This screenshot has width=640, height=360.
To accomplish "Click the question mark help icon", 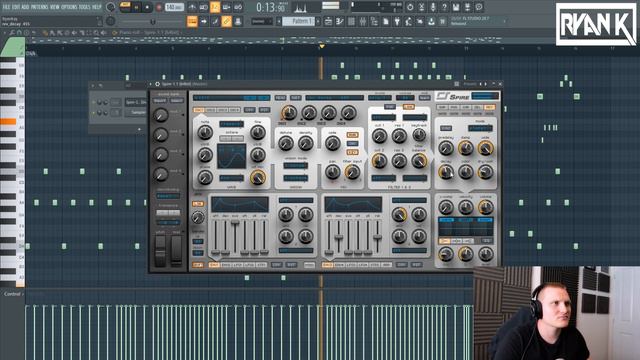I will [444, 7].
